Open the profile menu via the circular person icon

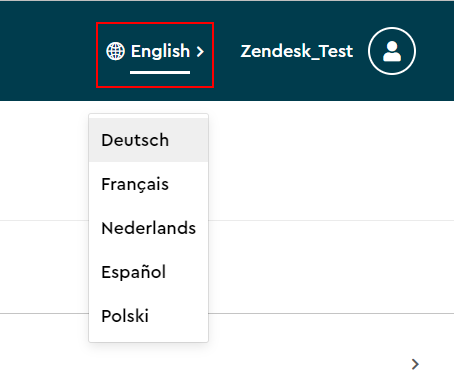[x=392, y=51]
